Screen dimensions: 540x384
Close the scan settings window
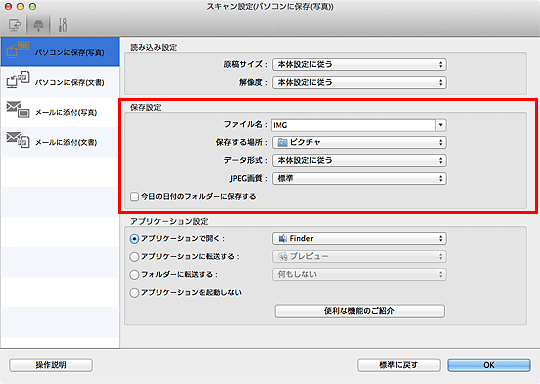pos(8,7)
